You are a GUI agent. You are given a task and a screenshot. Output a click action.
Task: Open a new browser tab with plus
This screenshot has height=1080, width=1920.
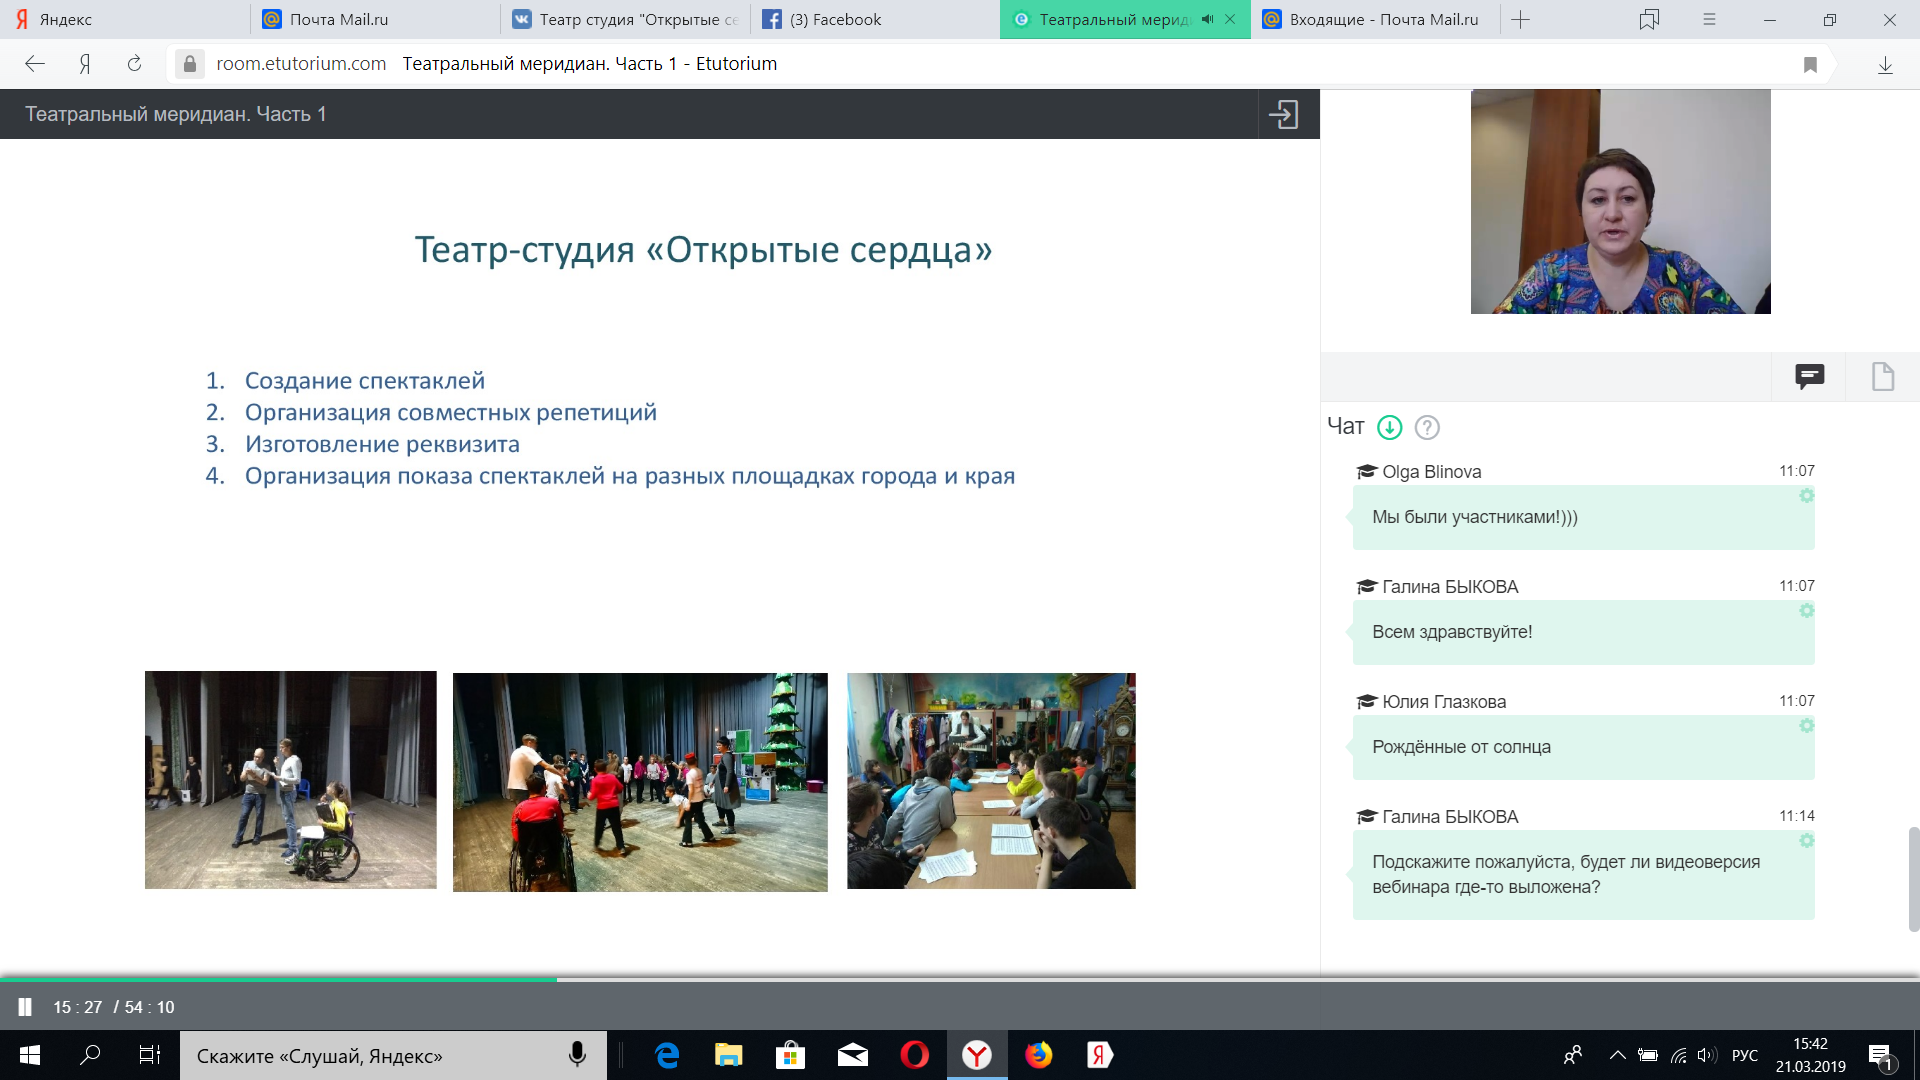coord(1520,19)
